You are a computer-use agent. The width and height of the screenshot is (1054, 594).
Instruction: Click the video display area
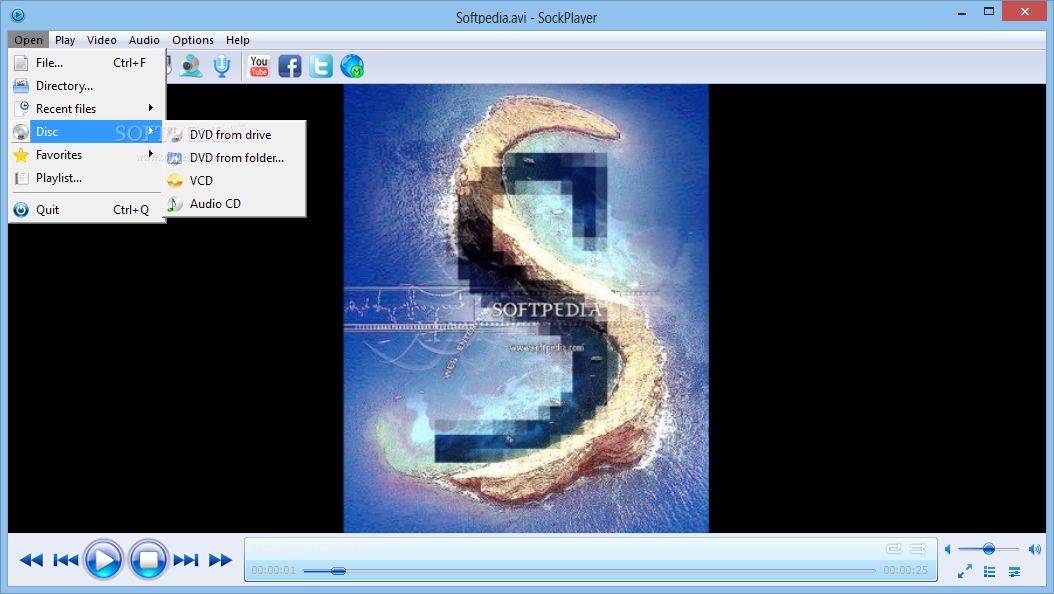(x=526, y=308)
